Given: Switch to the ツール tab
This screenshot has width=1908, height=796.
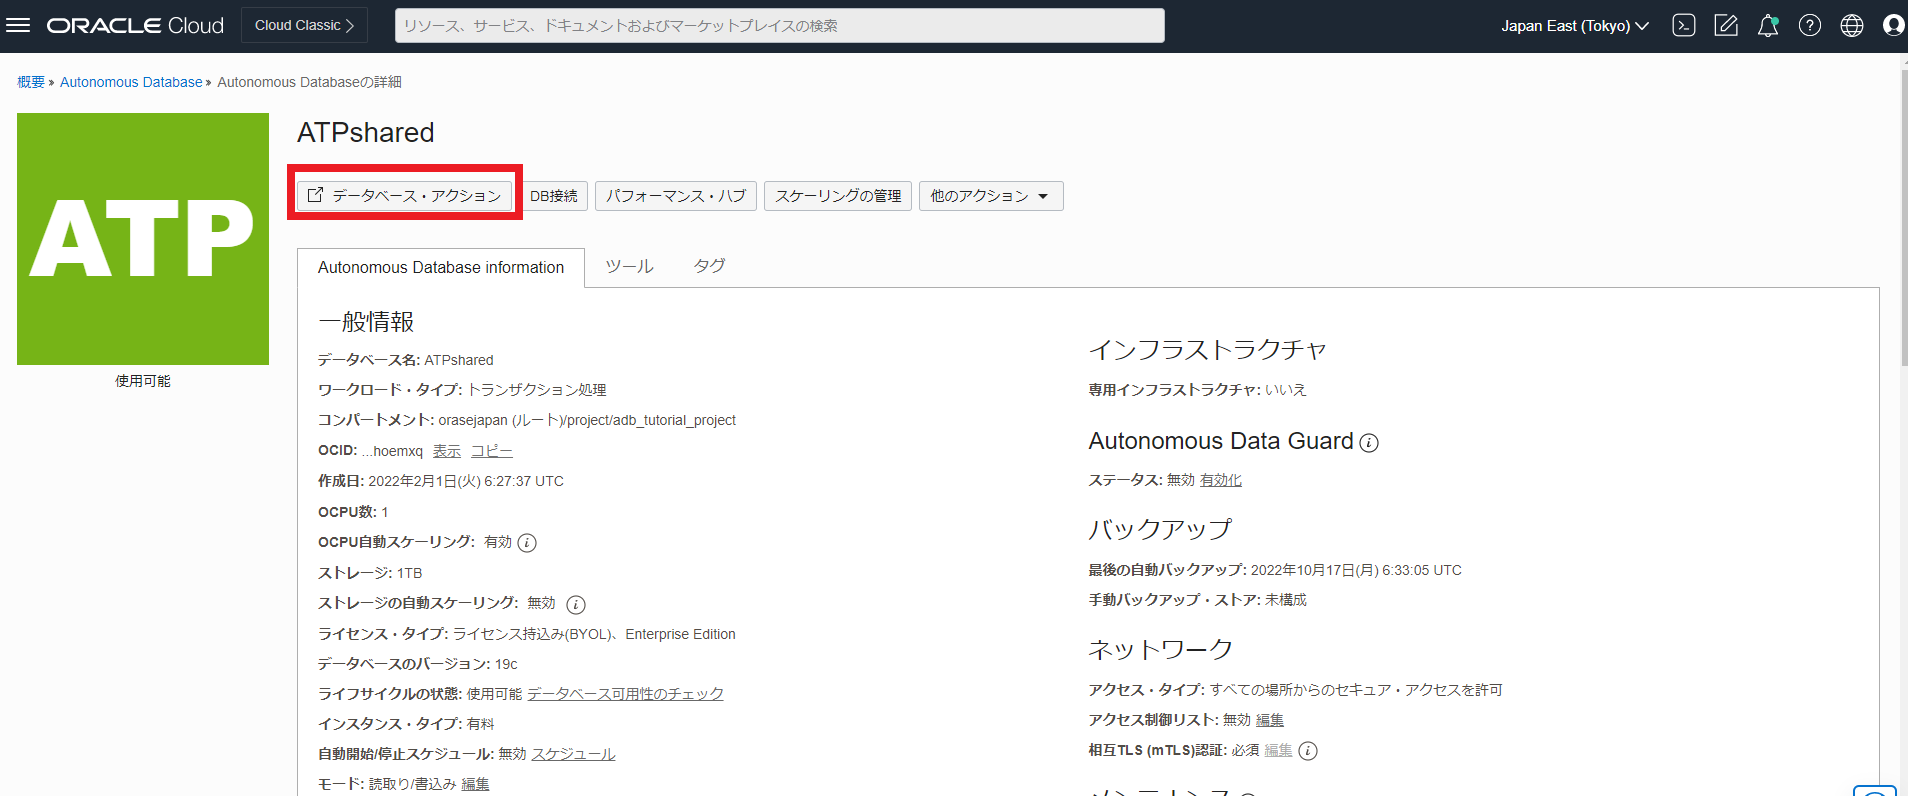Looking at the screenshot, I should 629,266.
